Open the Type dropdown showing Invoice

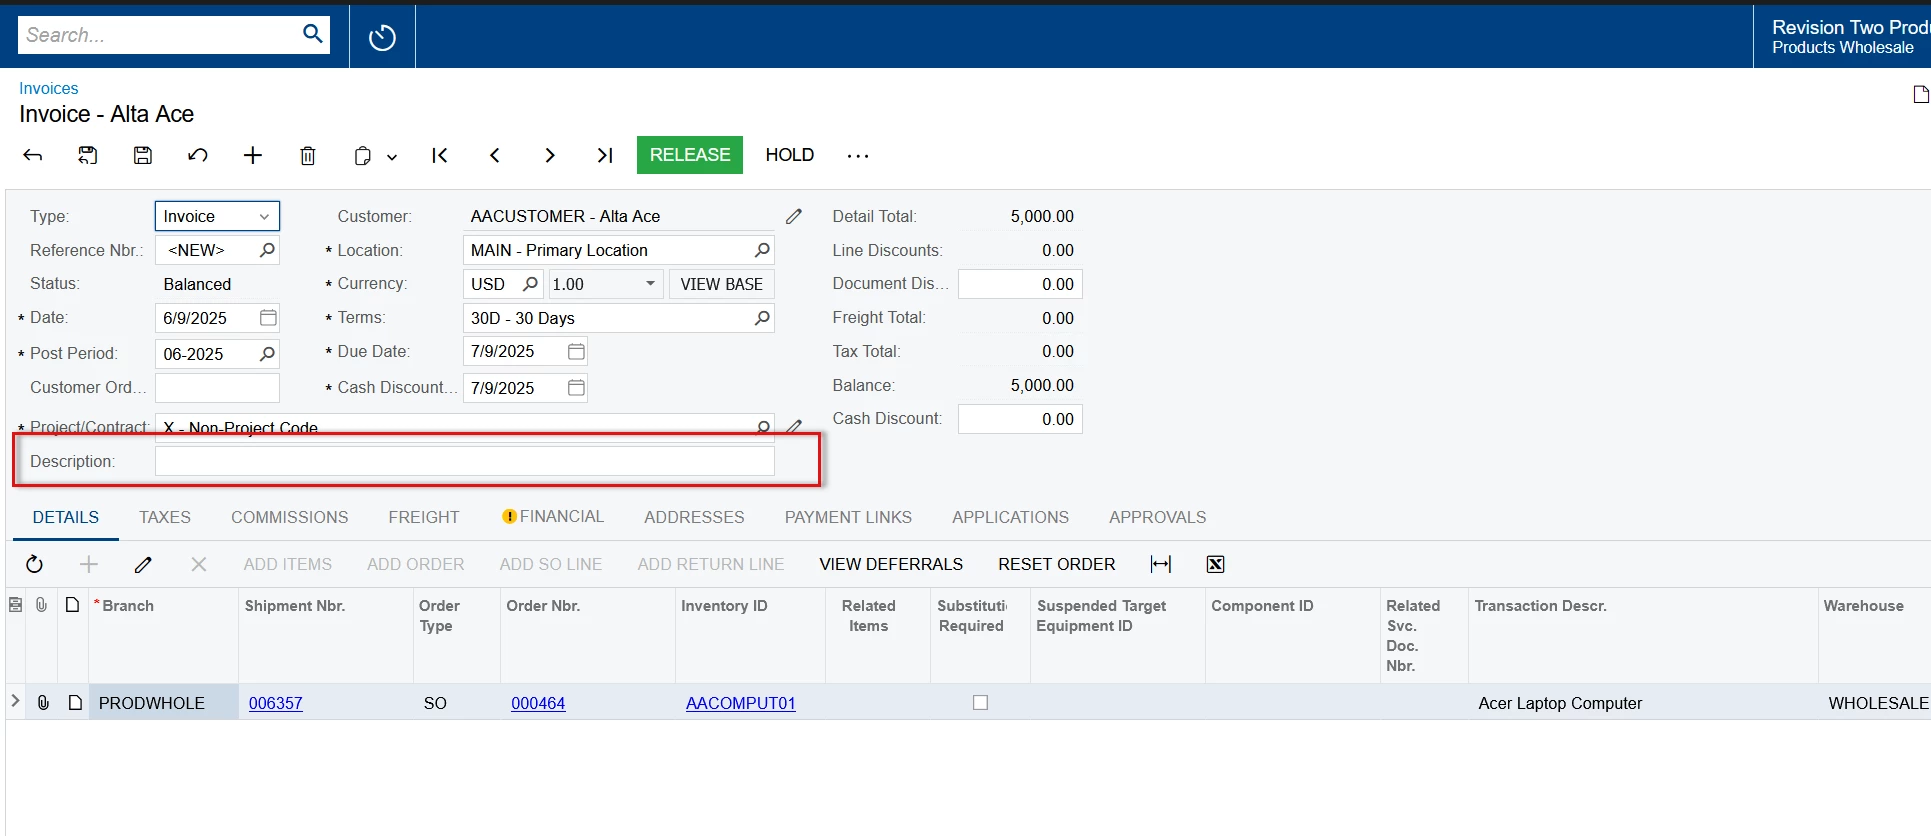click(x=217, y=216)
